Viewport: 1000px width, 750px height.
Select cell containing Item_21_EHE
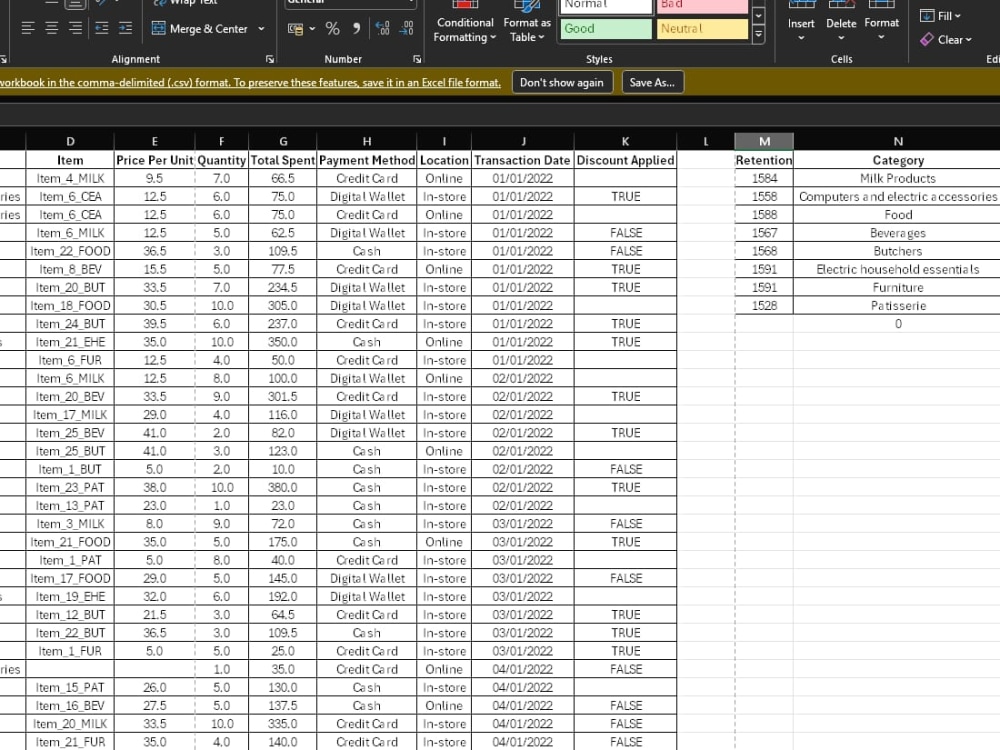click(x=70, y=342)
